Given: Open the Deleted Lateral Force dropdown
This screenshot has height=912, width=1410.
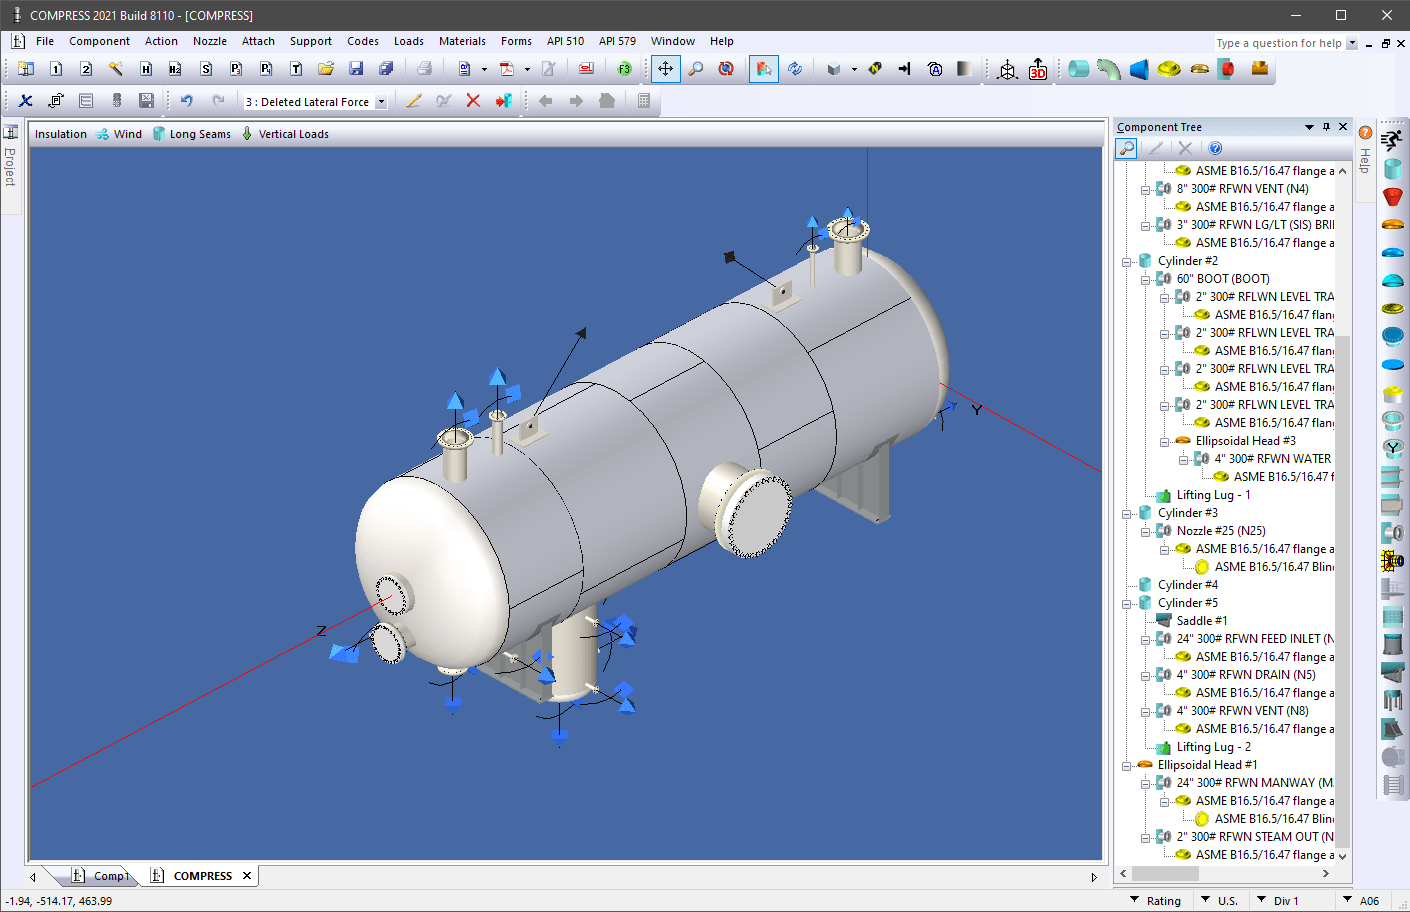Looking at the screenshot, I should (x=380, y=101).
